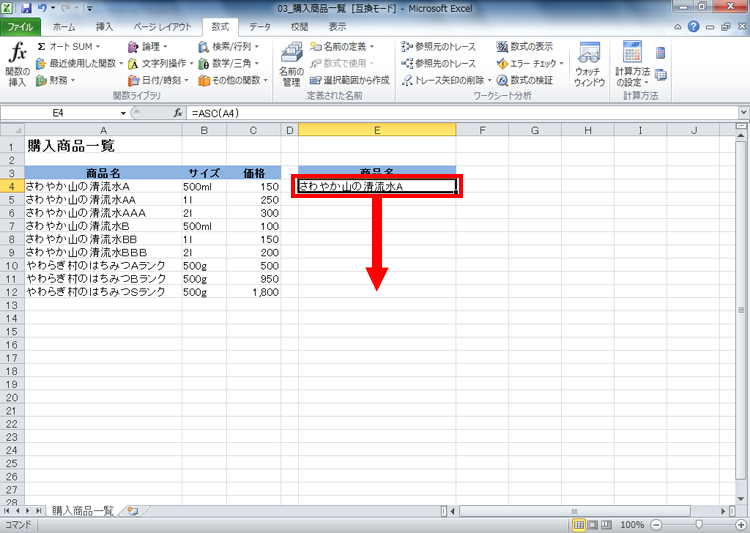Click the zoom slider handle
This screenshot has width=750, height=533.
[699, 525]
